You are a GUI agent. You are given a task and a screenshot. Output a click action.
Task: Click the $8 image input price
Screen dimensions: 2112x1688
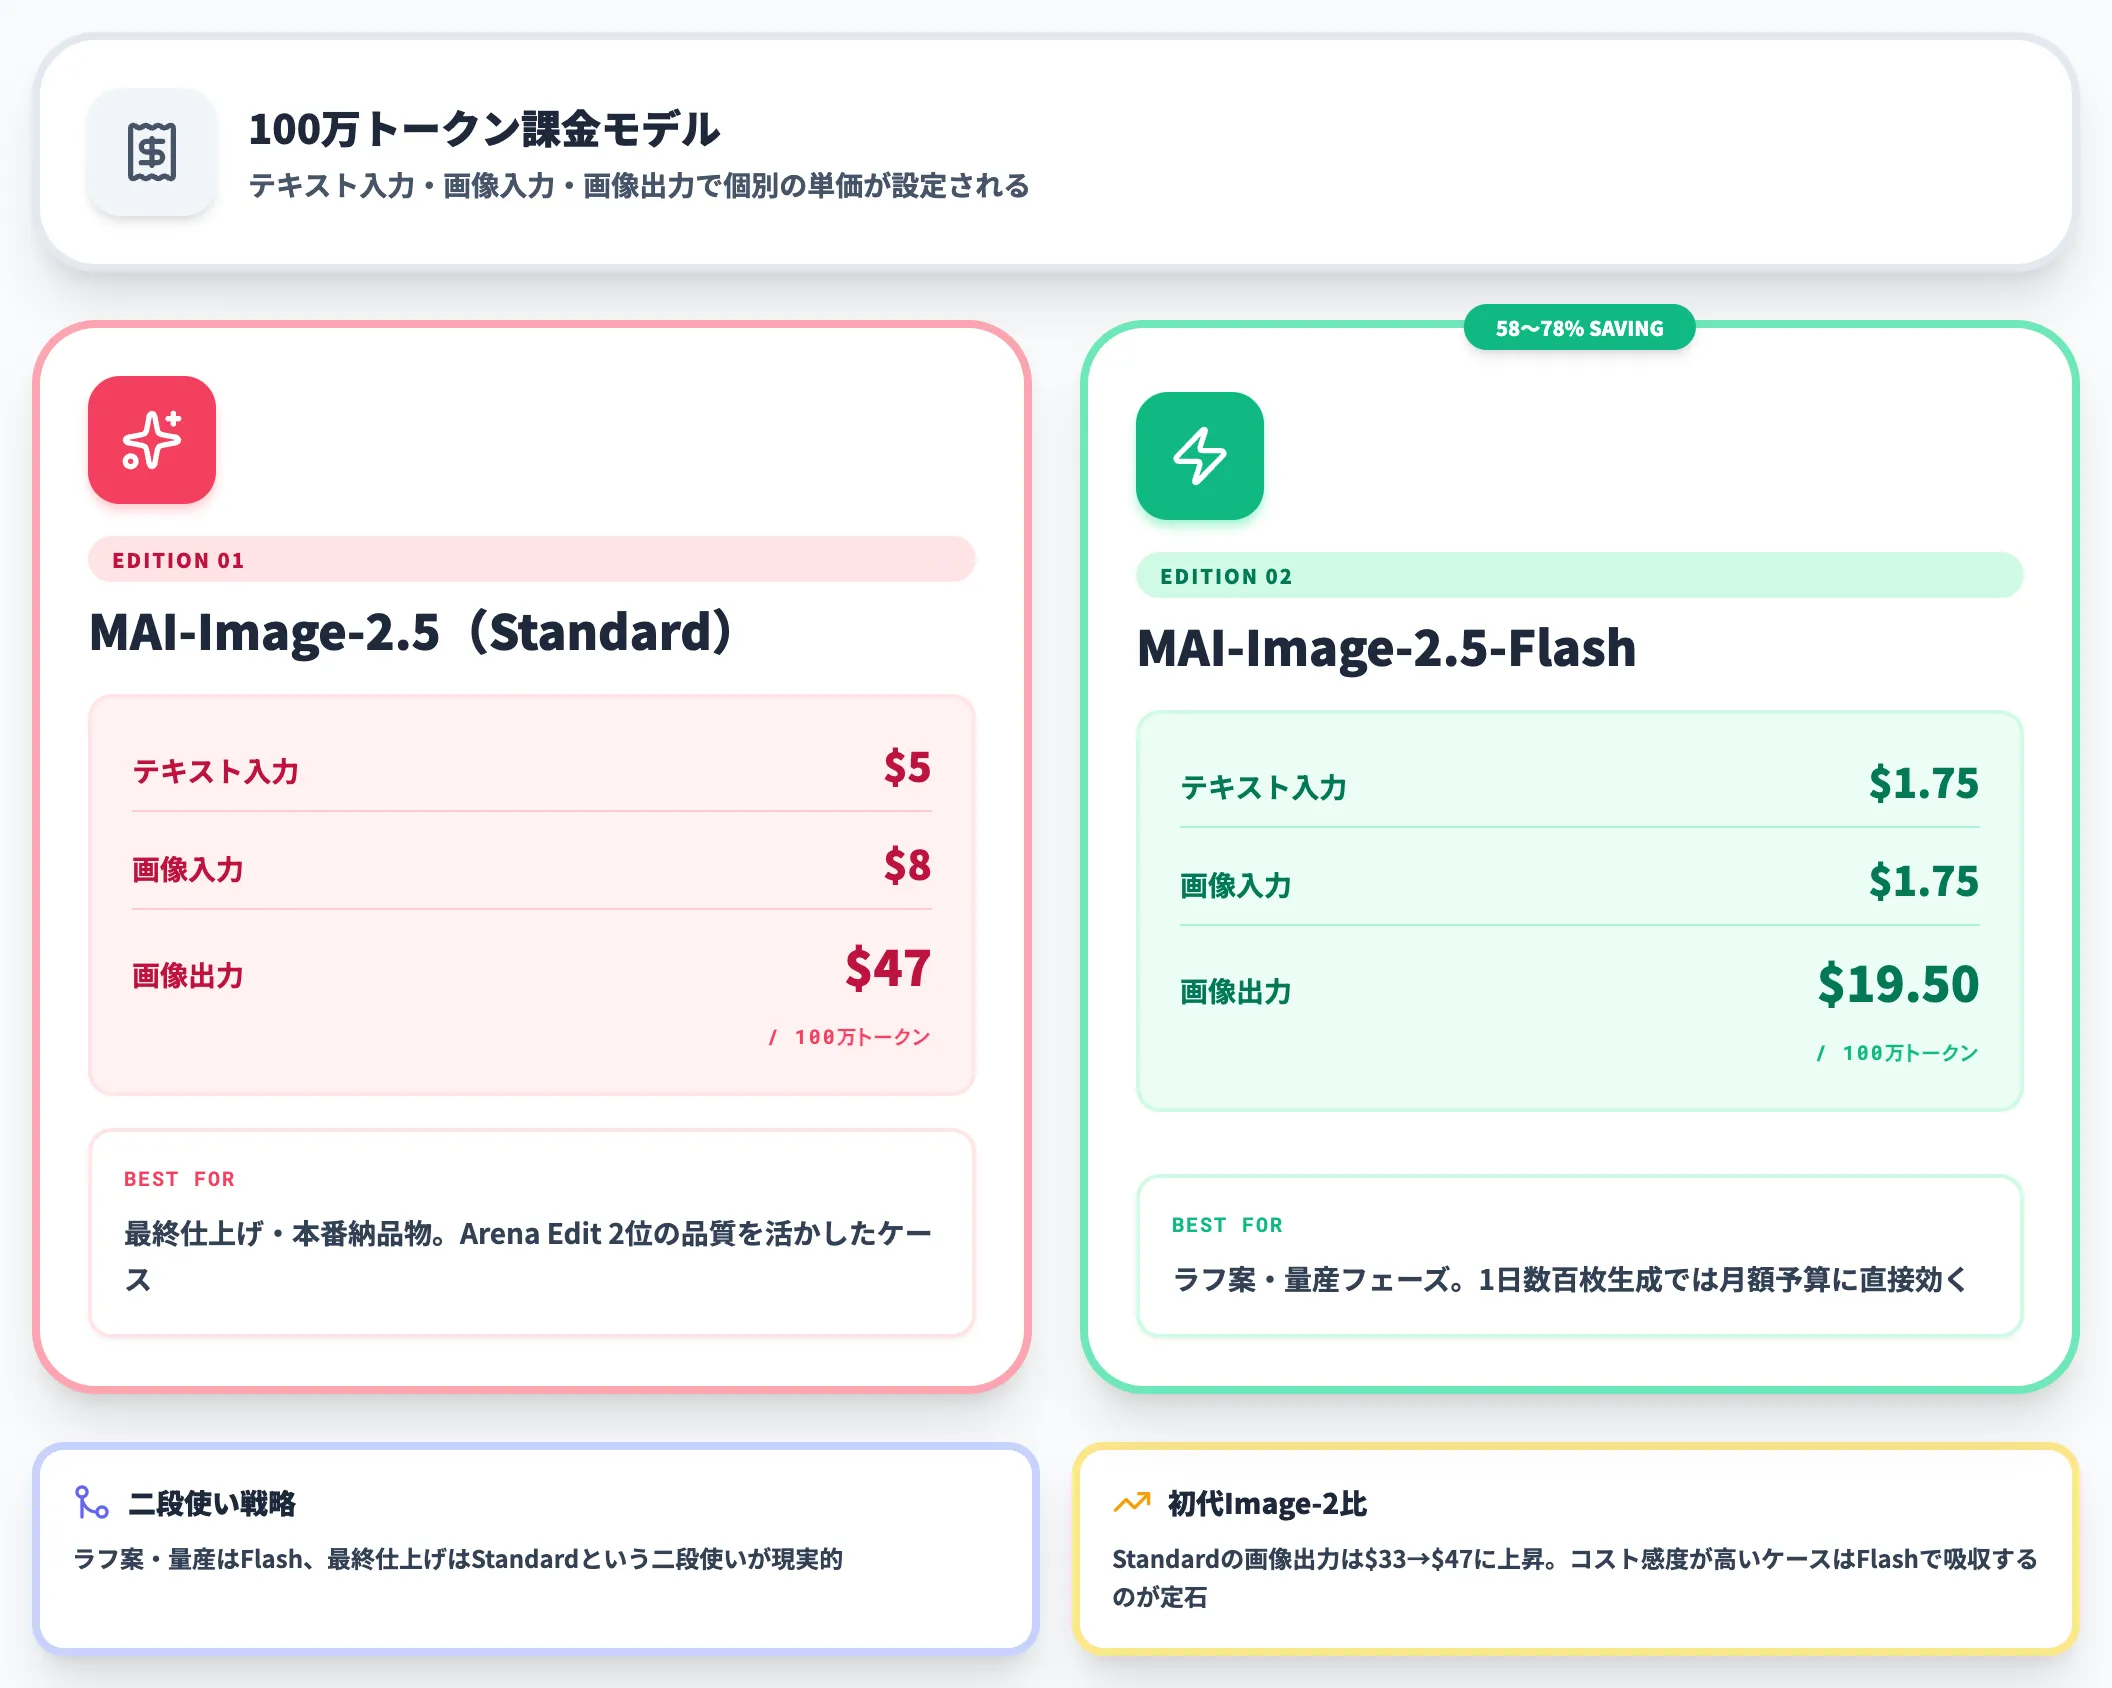coord(907,866)
